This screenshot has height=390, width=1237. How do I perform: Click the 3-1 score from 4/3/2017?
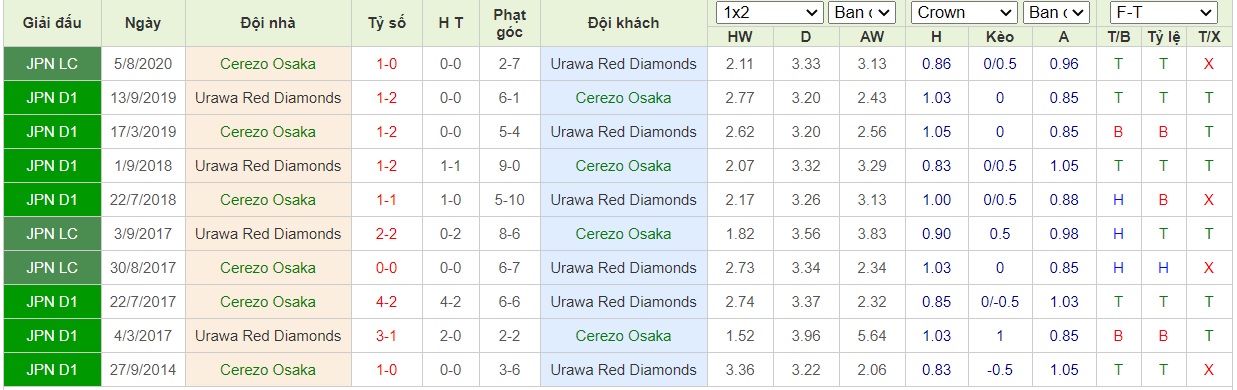click(386, 336)
